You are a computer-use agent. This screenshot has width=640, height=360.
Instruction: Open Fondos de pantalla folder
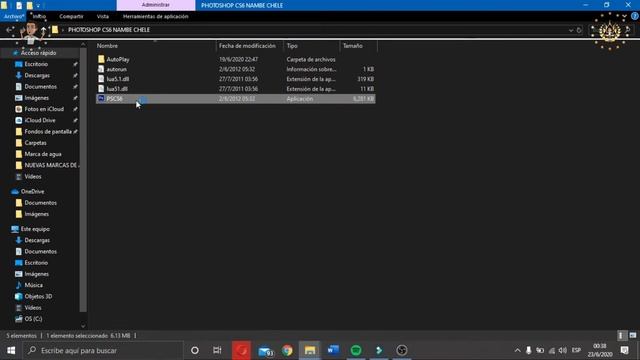[48, 131]
